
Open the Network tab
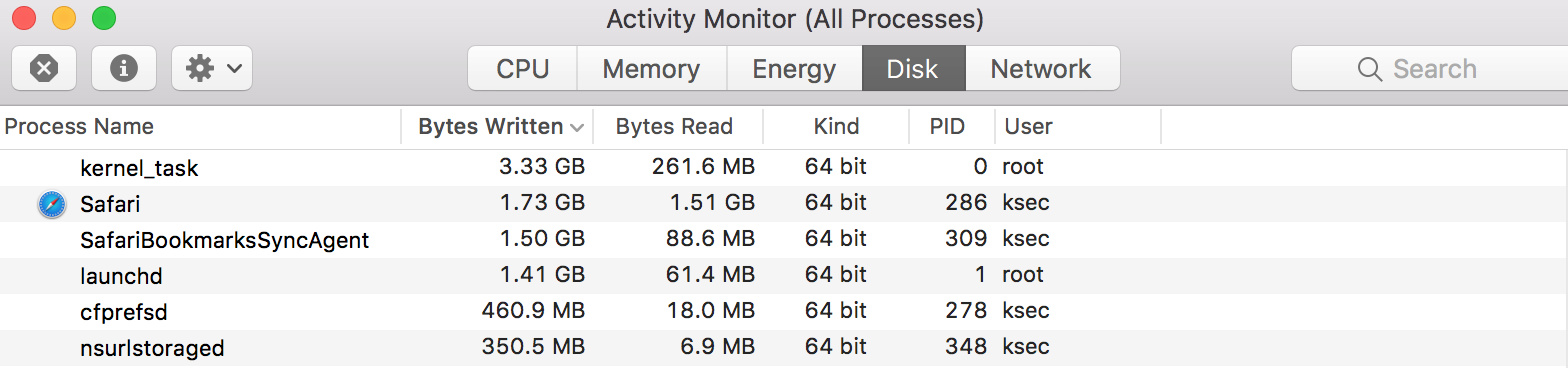click(1041, 68)
